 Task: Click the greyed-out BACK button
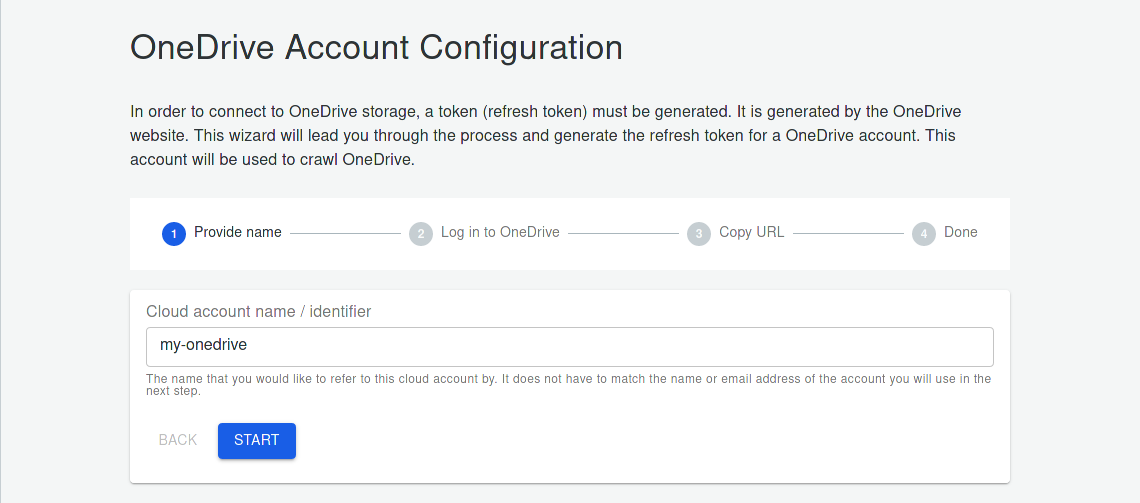point(178,440)
